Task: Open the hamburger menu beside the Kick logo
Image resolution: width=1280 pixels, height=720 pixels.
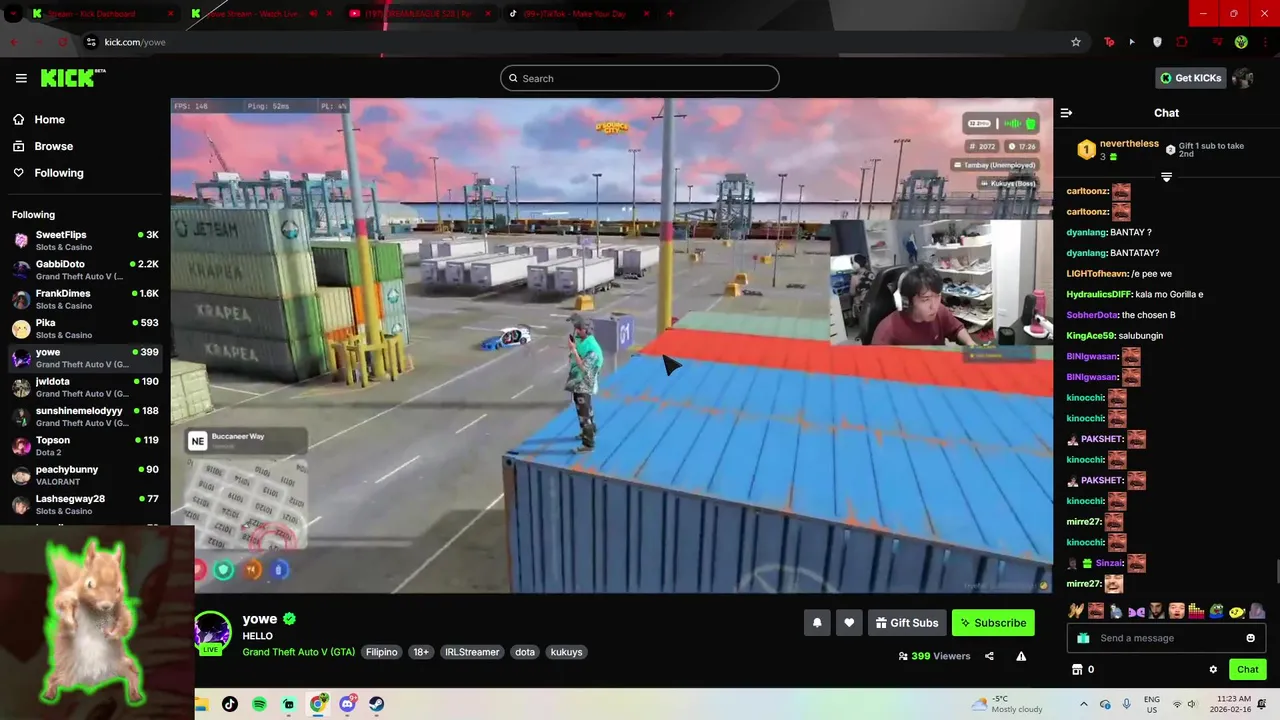Action: click(x=21, y=78)
